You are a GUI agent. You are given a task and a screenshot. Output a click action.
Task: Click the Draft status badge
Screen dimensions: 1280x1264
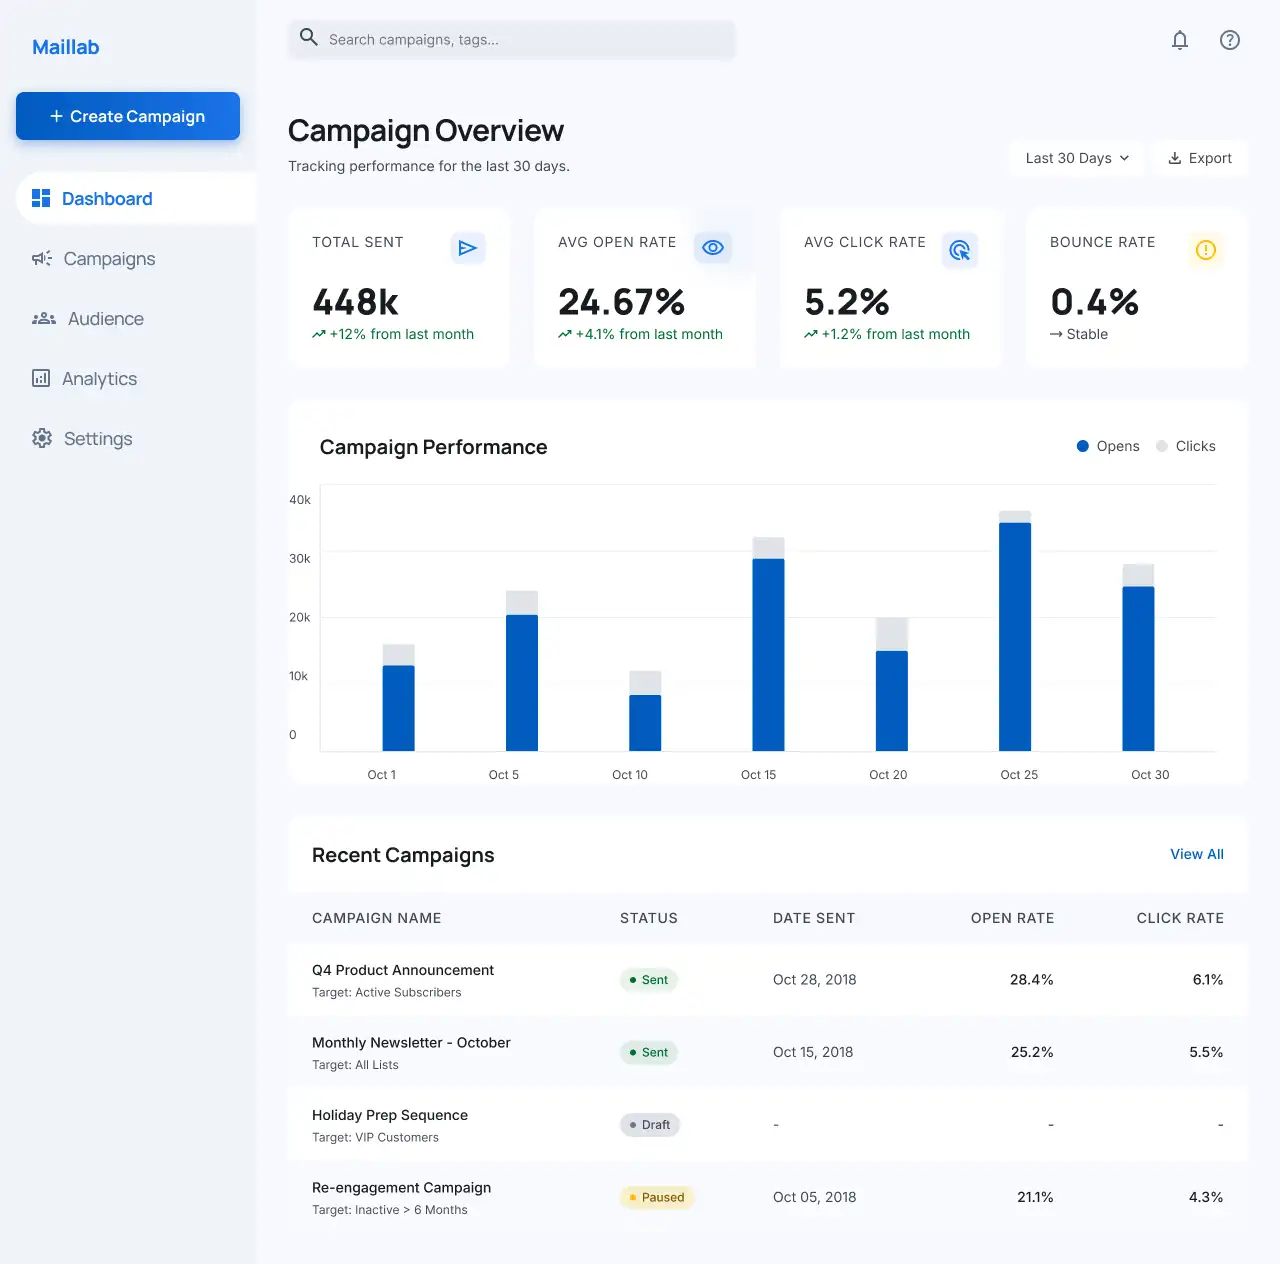[650, 1125]
